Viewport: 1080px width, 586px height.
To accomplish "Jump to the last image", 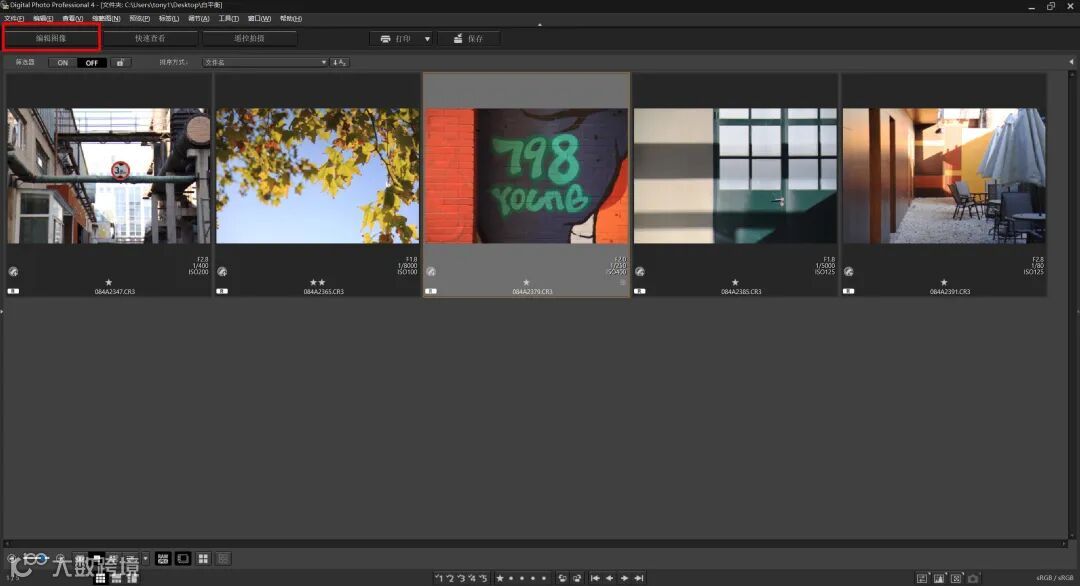I will coord(639,578).
